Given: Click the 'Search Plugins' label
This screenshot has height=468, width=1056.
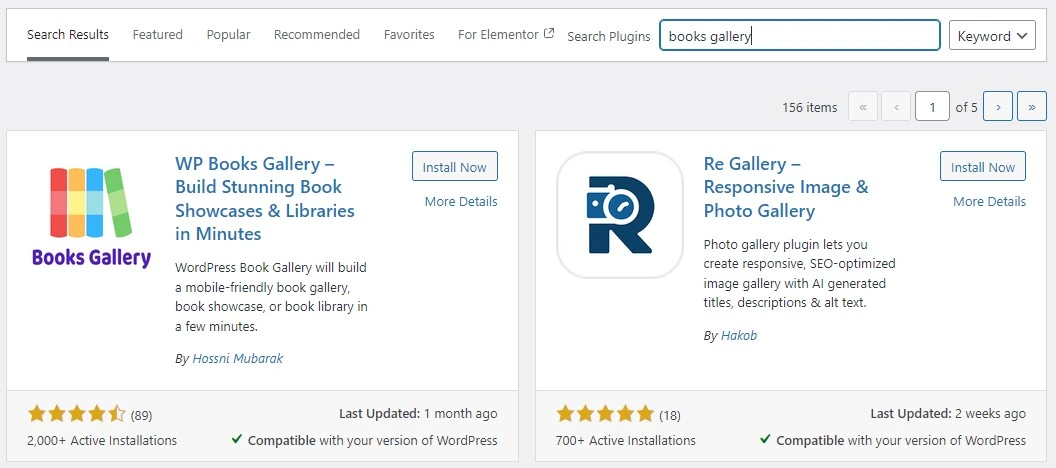Looking at the screenshot, I should (x=609, y=36).
